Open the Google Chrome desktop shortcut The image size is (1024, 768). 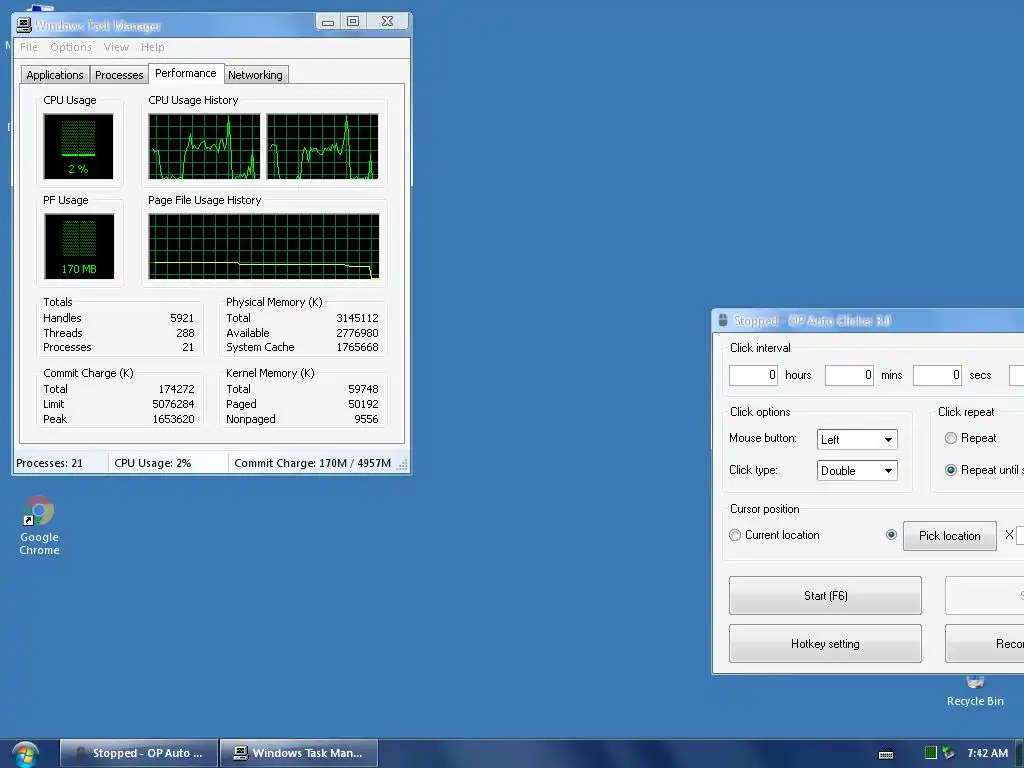pyautogui.click(x=39, y=525)
